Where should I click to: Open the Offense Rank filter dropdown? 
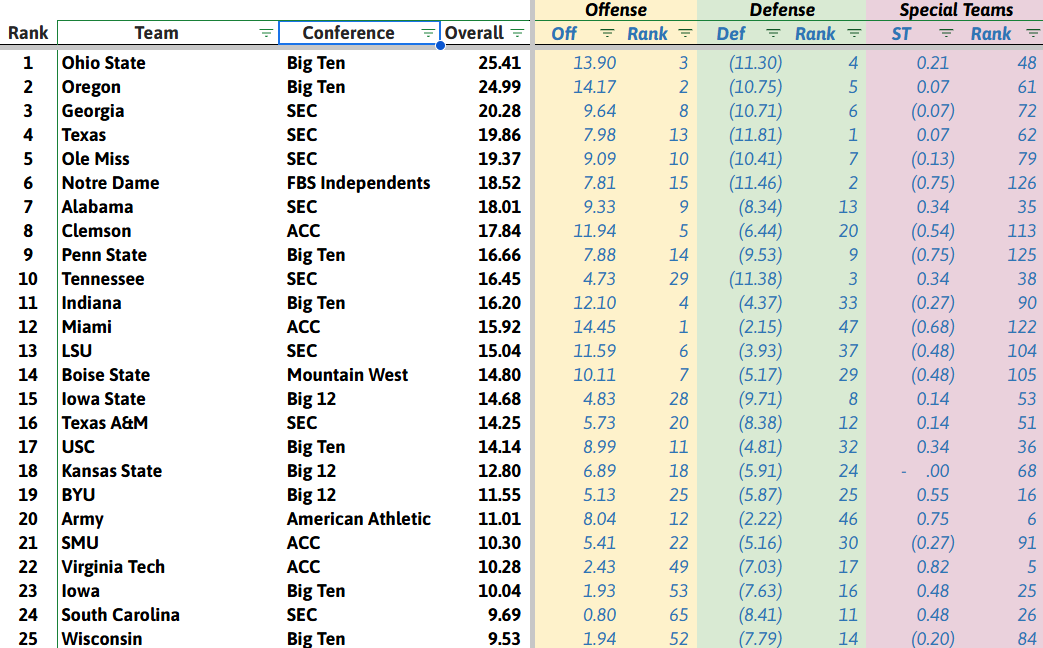[686, 33]
